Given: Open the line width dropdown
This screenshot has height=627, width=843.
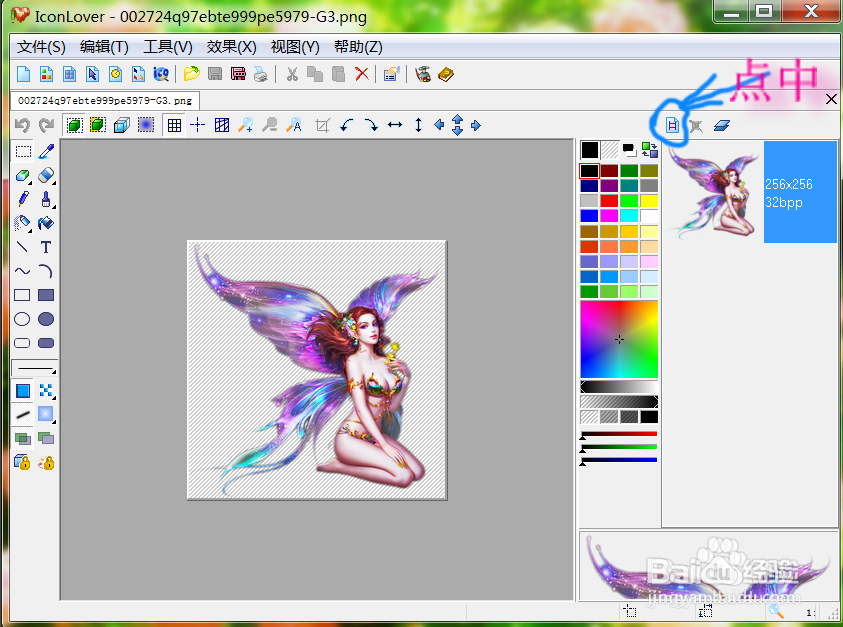Looking at the screenshot, I should coord(34,368).
